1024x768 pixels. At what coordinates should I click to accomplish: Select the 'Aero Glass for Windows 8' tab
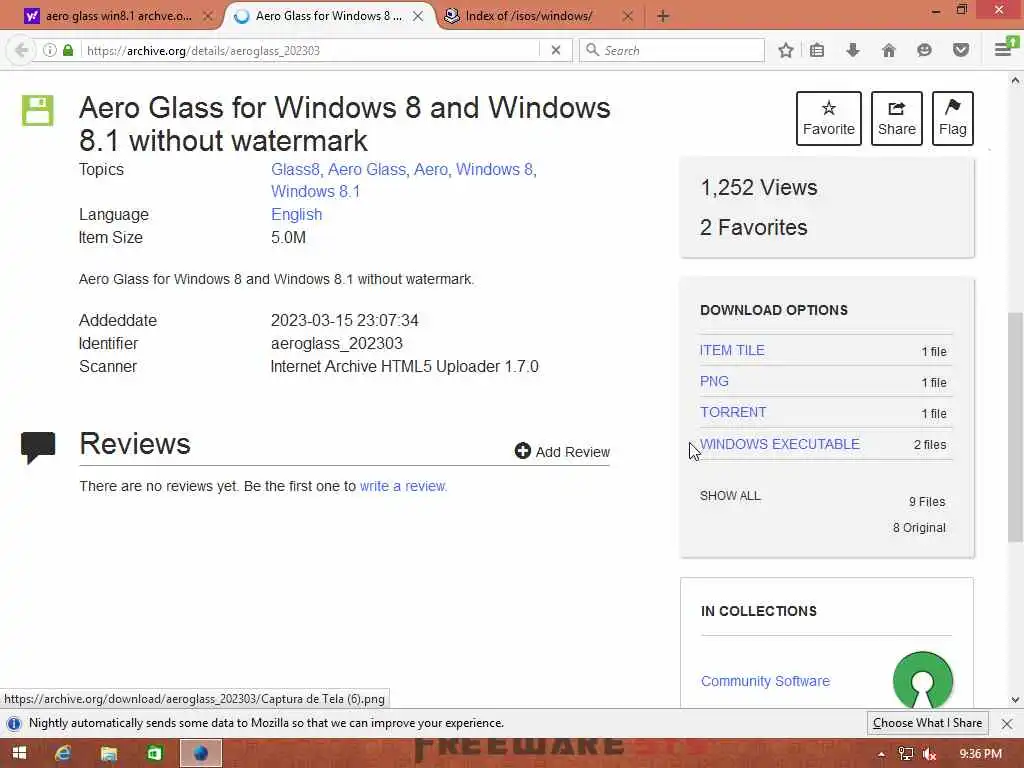[x=328, y=16]
